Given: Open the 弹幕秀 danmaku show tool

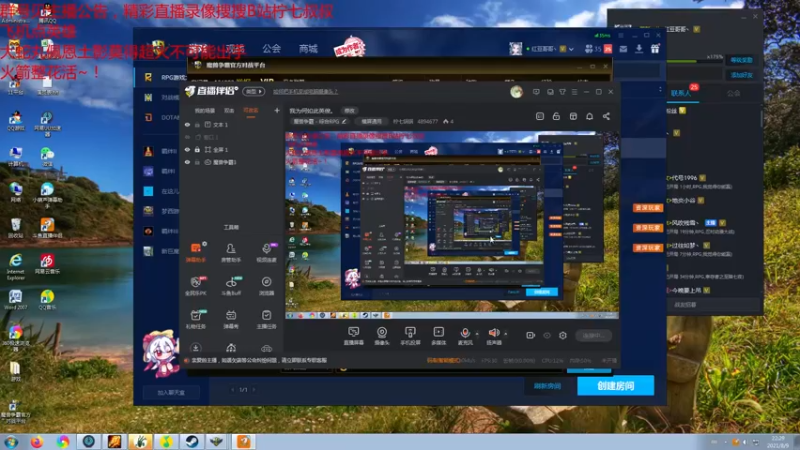Looking at the screenshot, I should coord(231,319).
